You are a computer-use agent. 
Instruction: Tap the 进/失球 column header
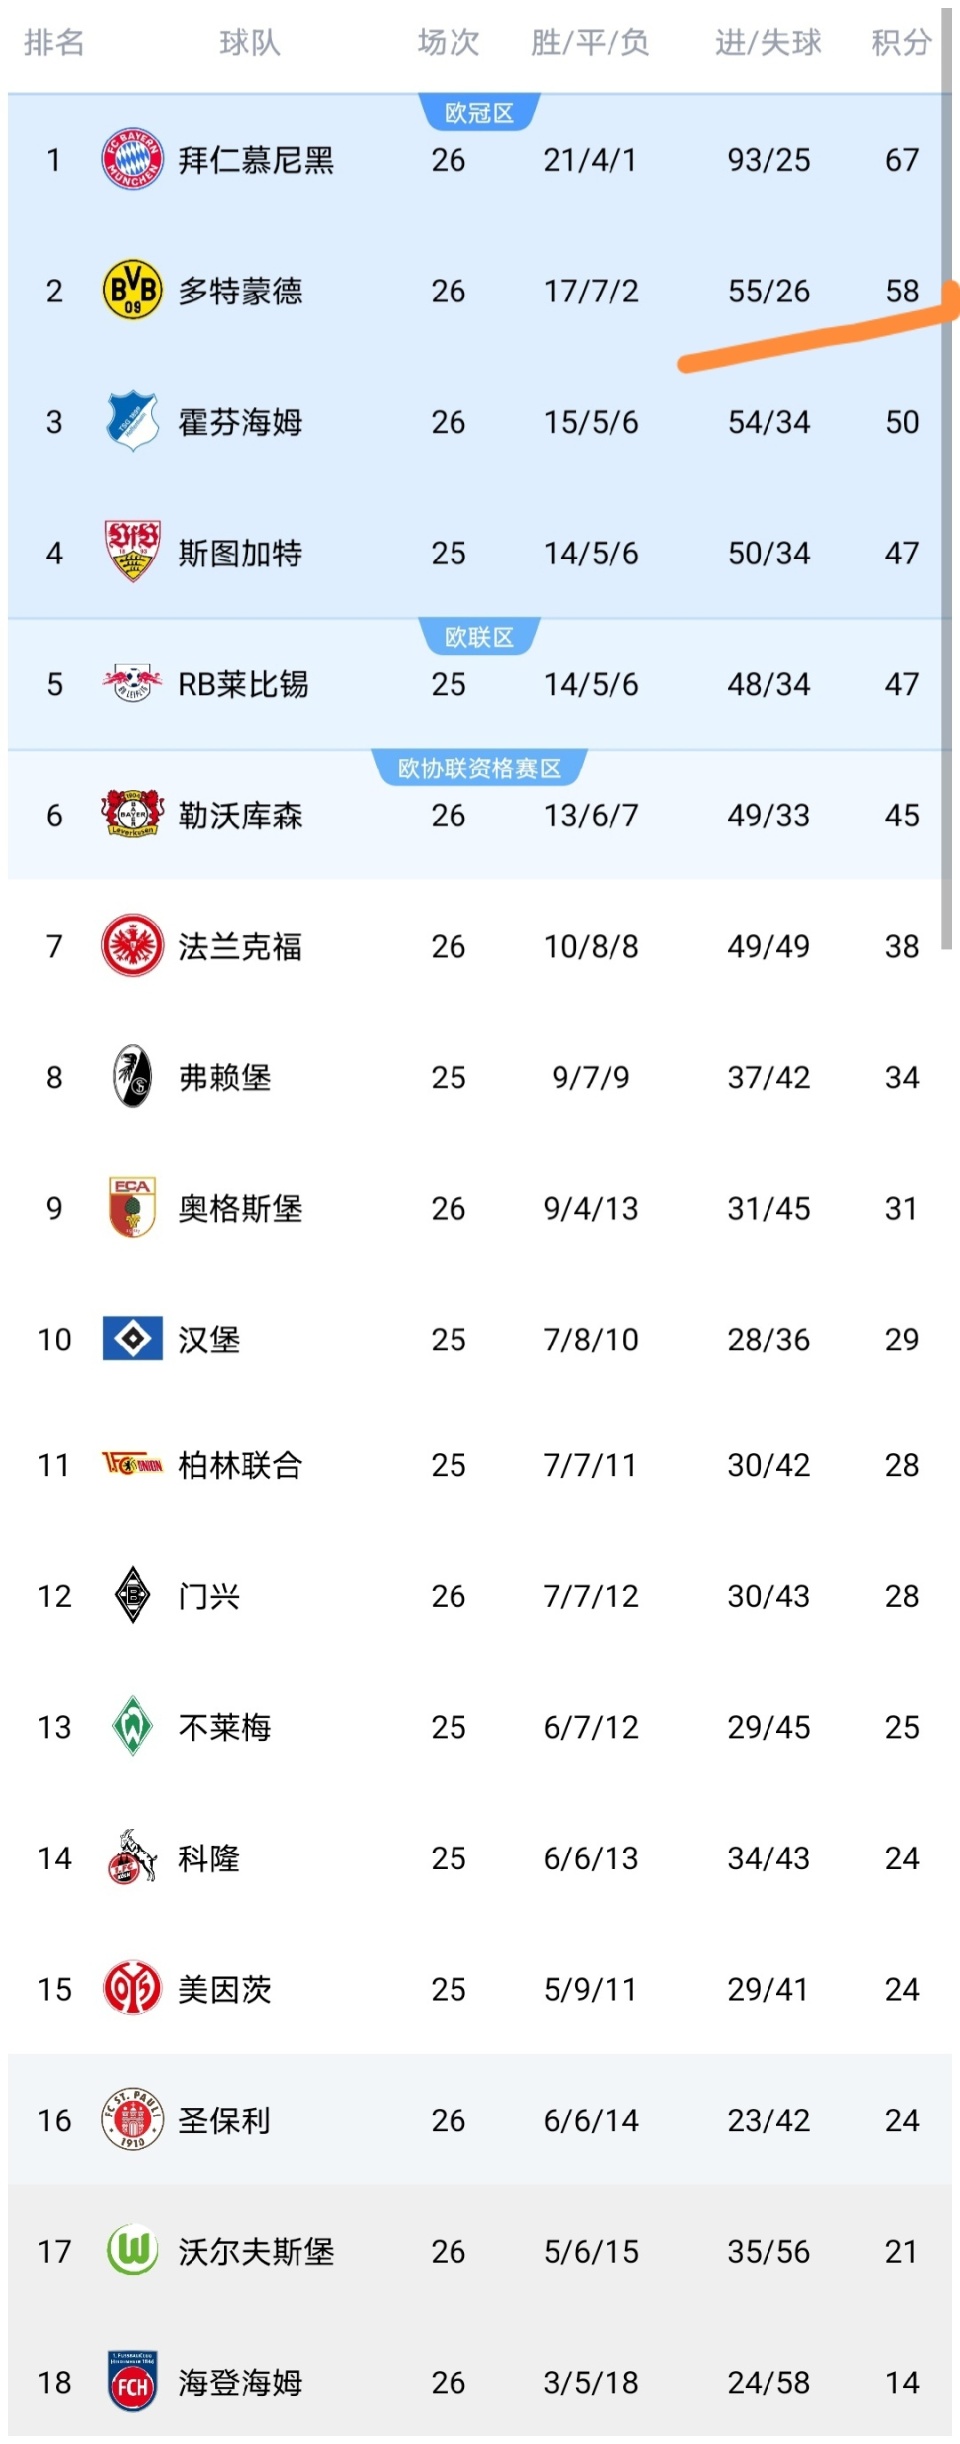tap(768, 42)
